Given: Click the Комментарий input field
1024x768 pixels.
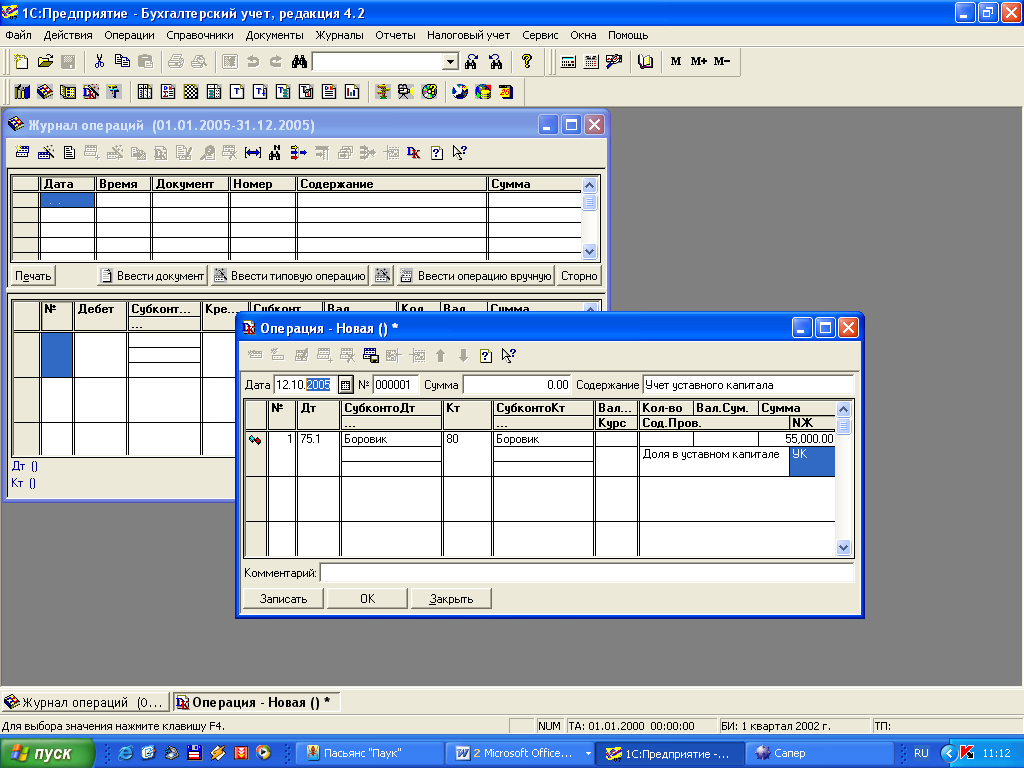Looking at the screenshot, I should (586, 573).
